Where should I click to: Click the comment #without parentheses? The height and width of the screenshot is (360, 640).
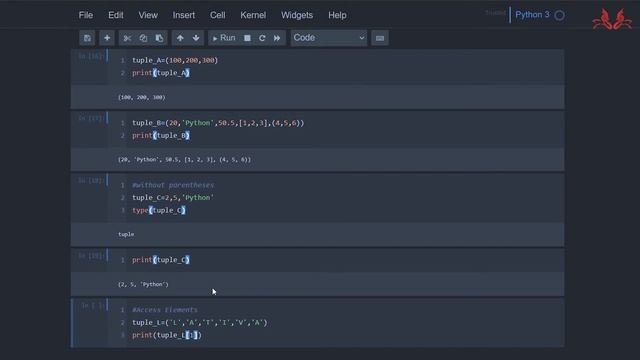(173, 185)
